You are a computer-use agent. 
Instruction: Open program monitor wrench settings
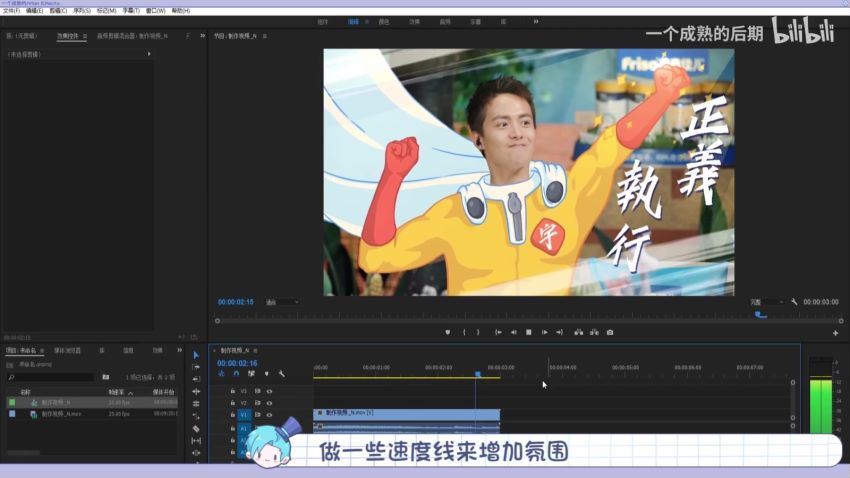[794, 302]
